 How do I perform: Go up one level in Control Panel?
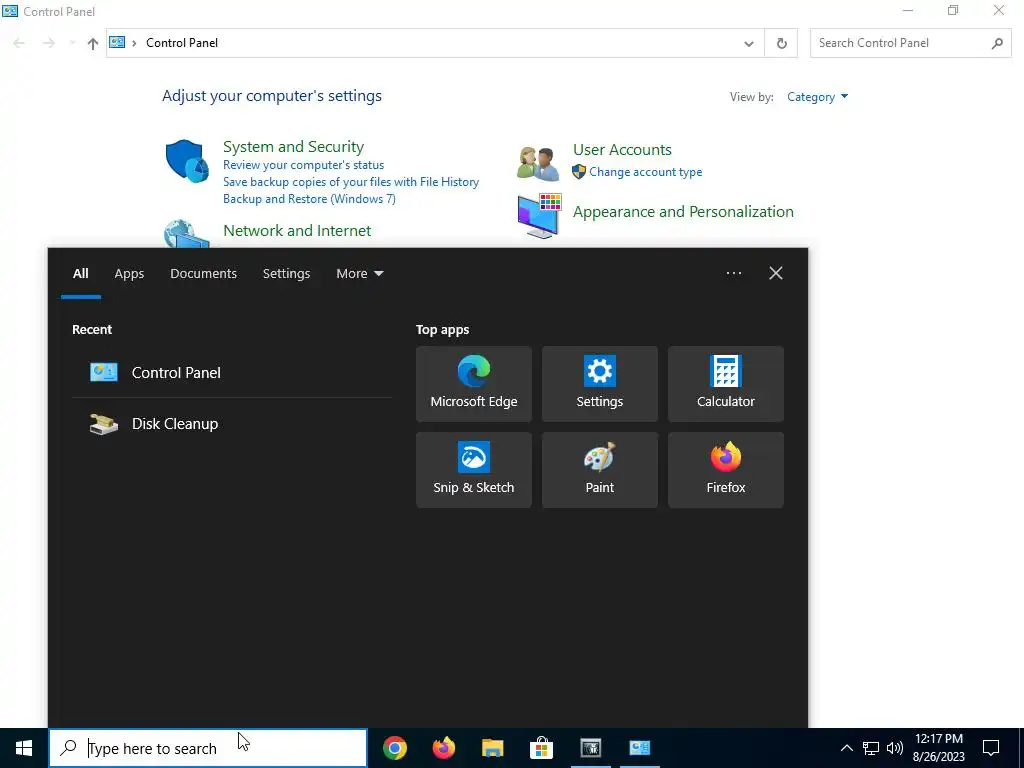coord(93,43)
